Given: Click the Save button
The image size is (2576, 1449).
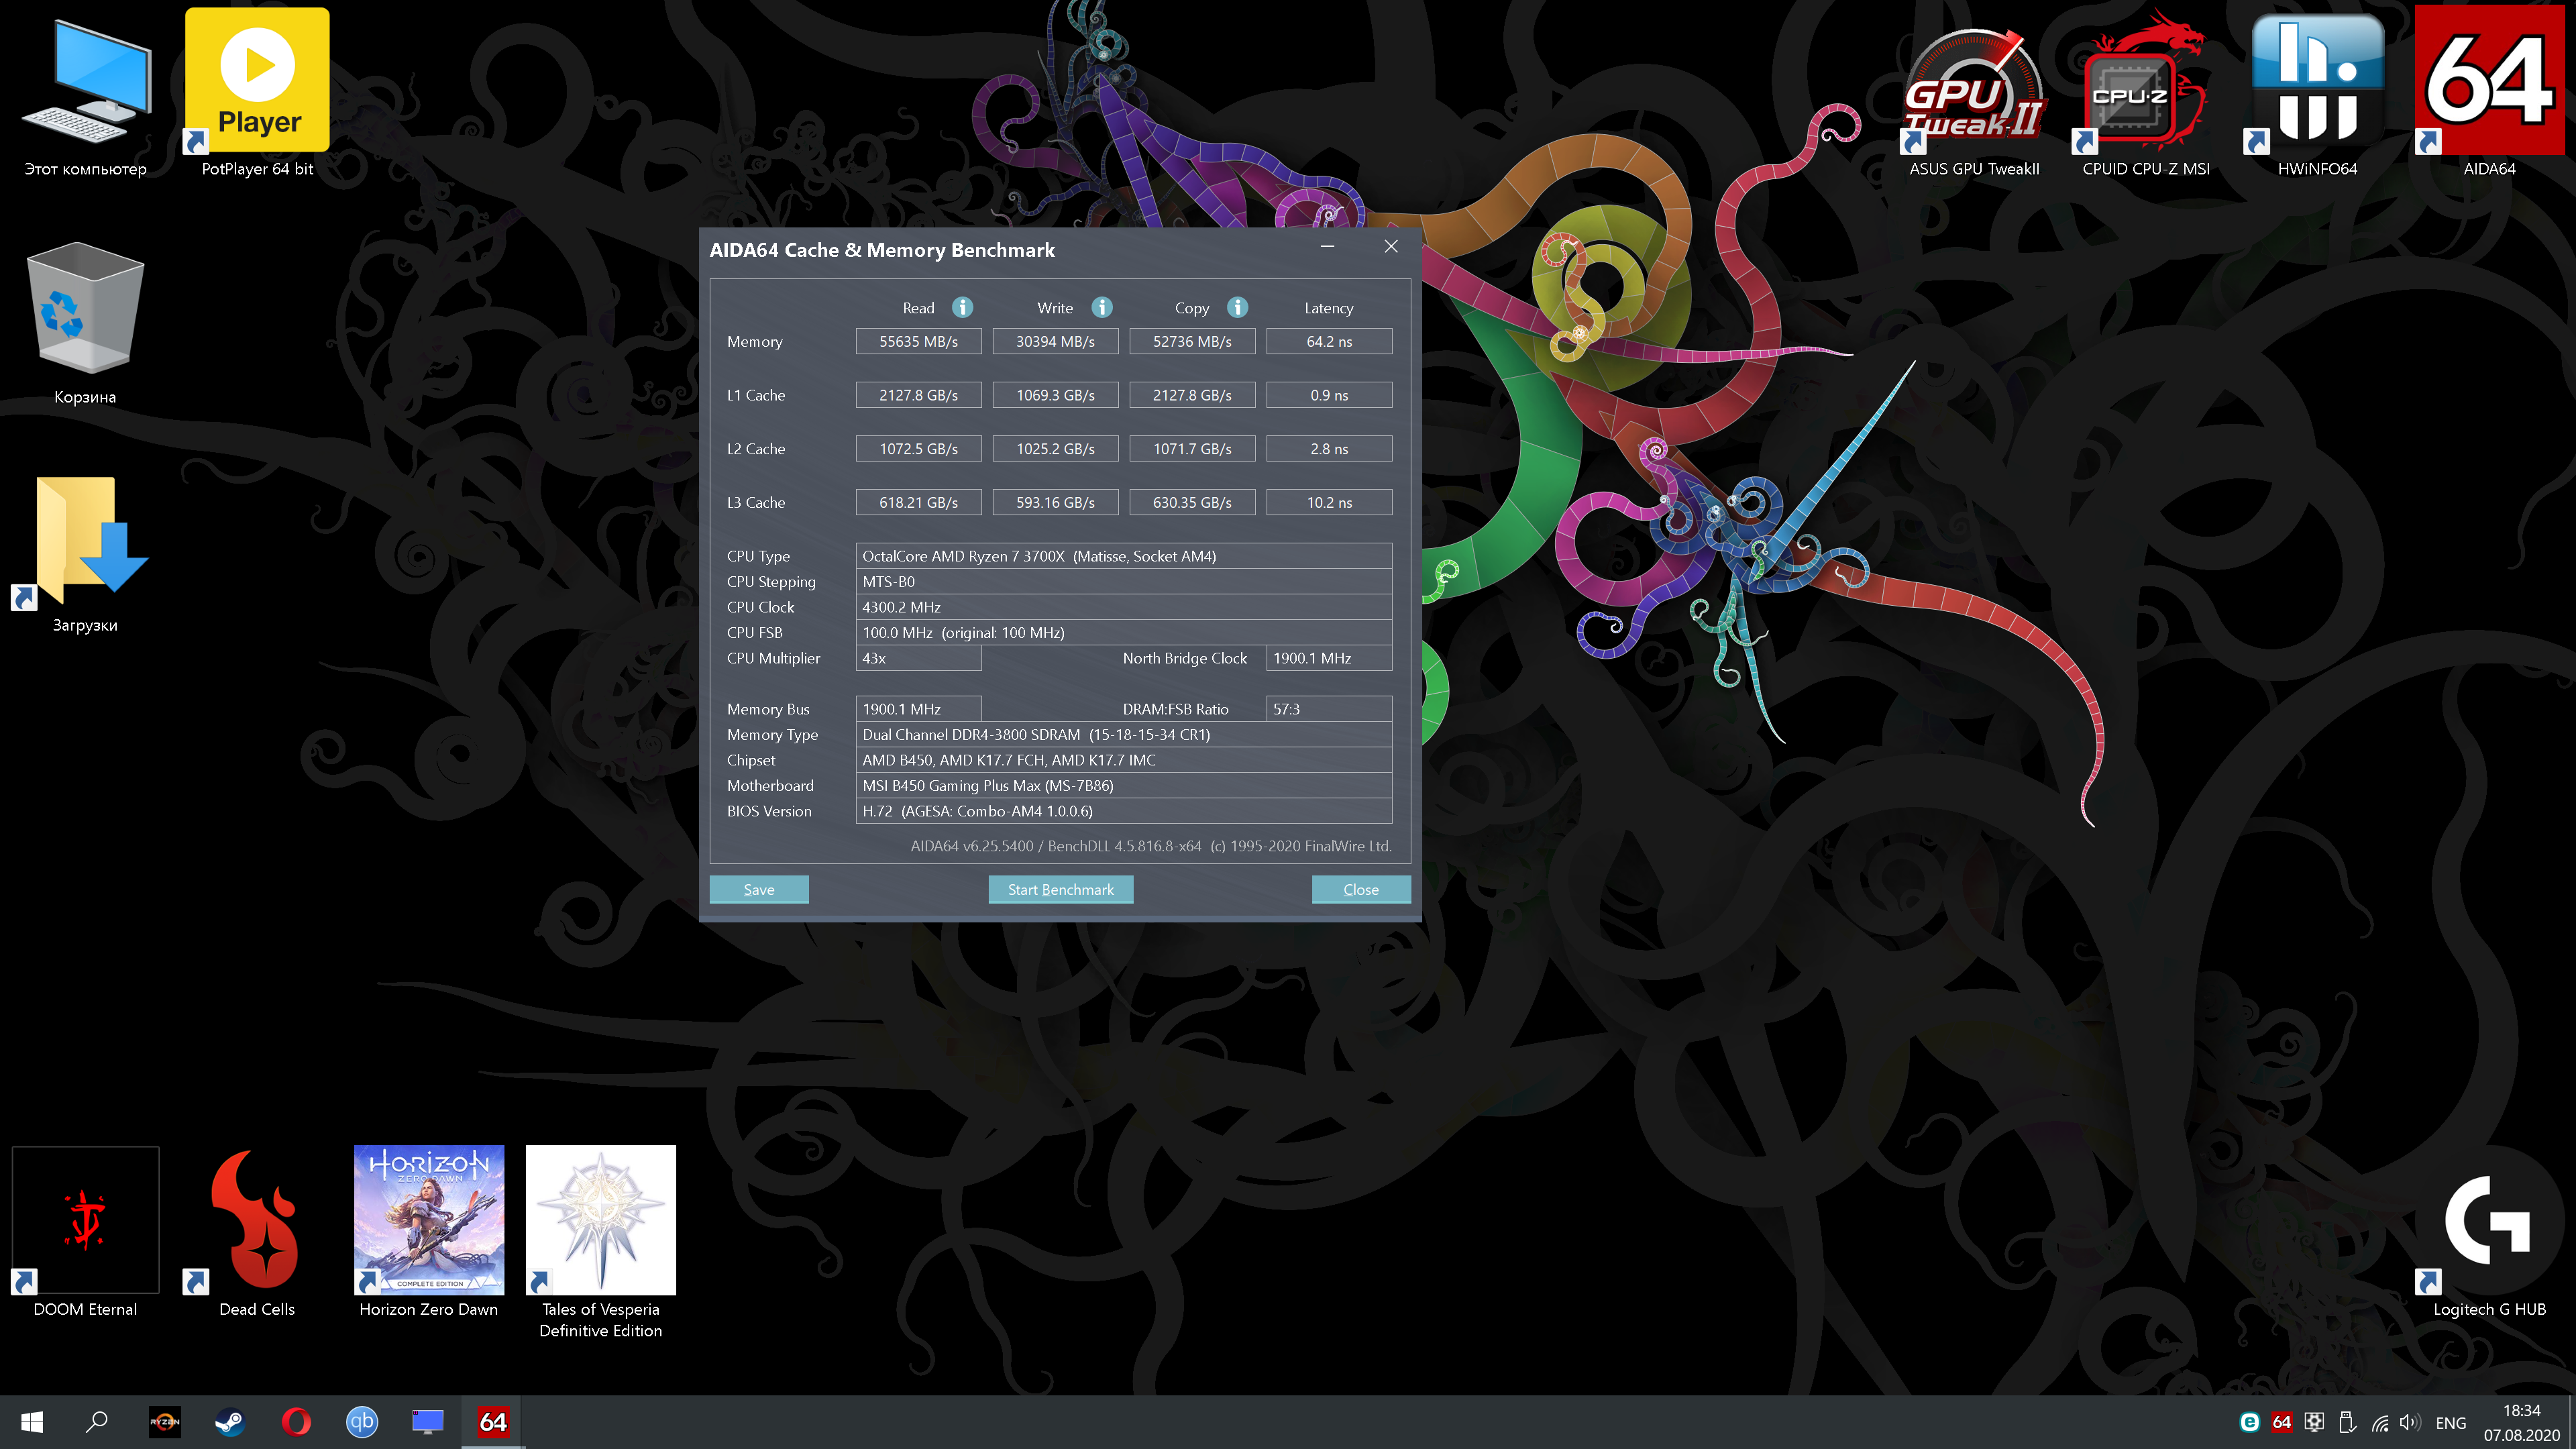Looking at the screenshot, I should tap(758, 889).
